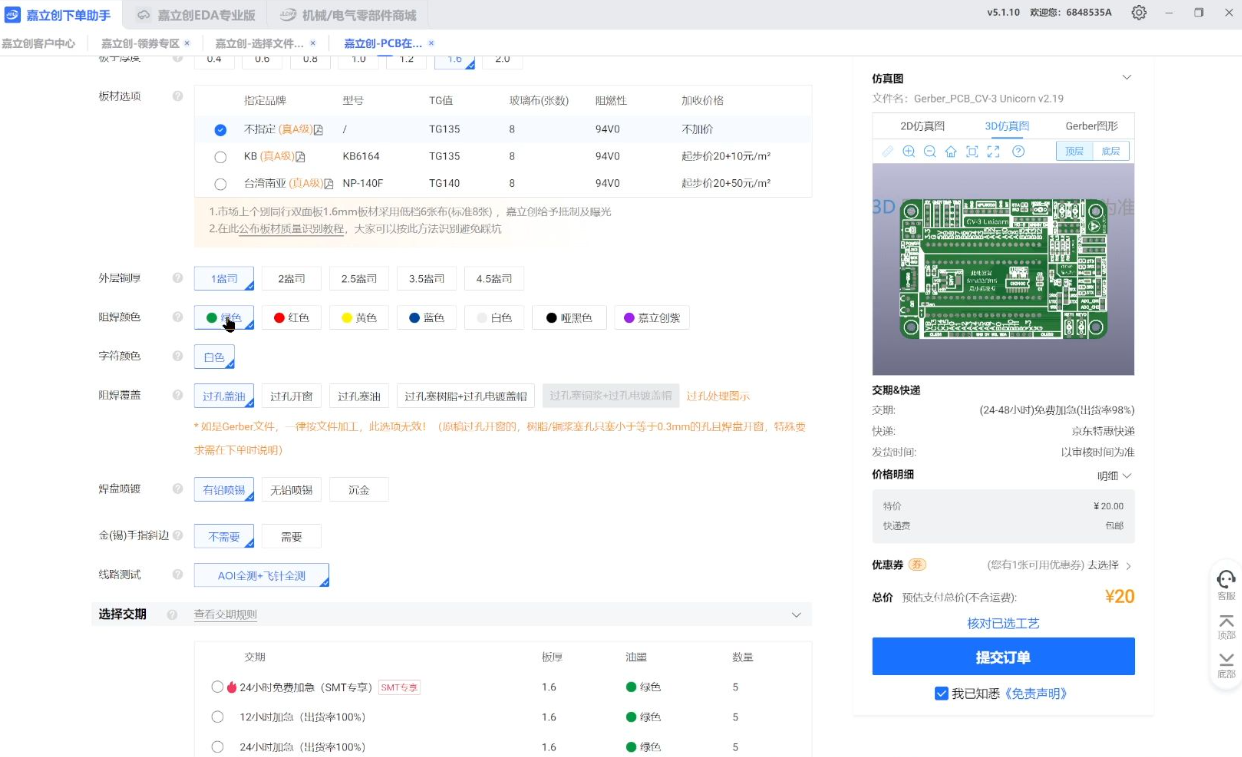Viewport: 1242px width, 757px height.
Task: Click 提交订单 submit order button
Action: coord(1003,657)
